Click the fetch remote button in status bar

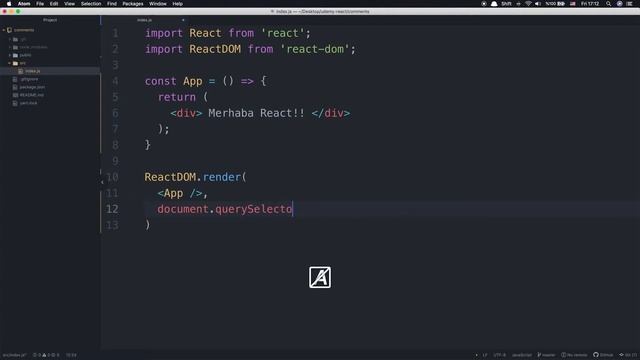(x=574, y=355)
